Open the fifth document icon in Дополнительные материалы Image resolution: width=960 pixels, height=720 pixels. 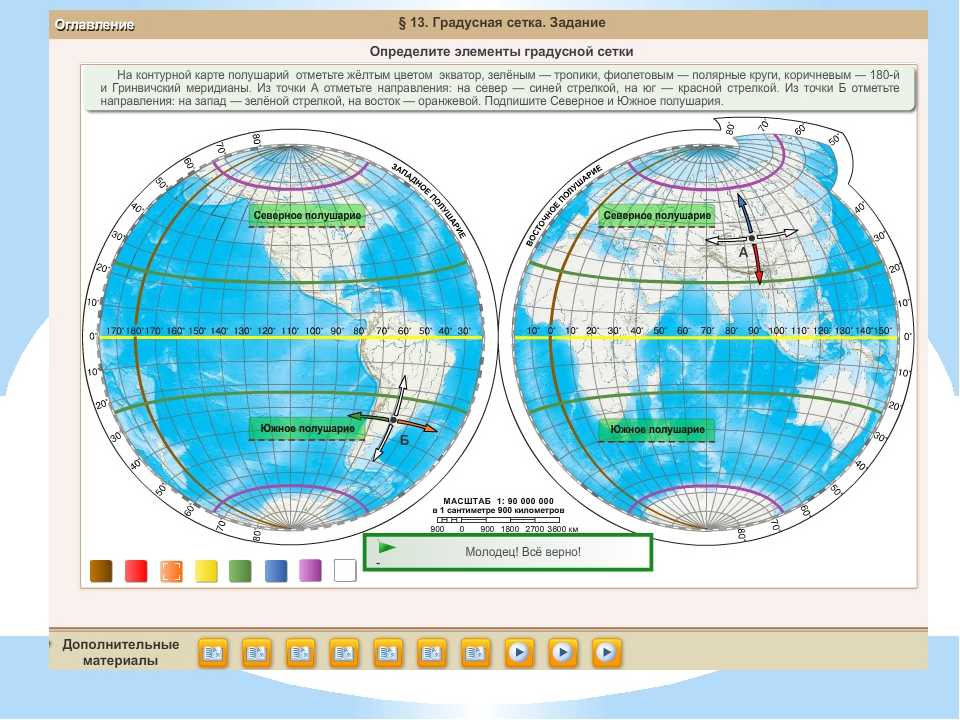coord(388,653)
